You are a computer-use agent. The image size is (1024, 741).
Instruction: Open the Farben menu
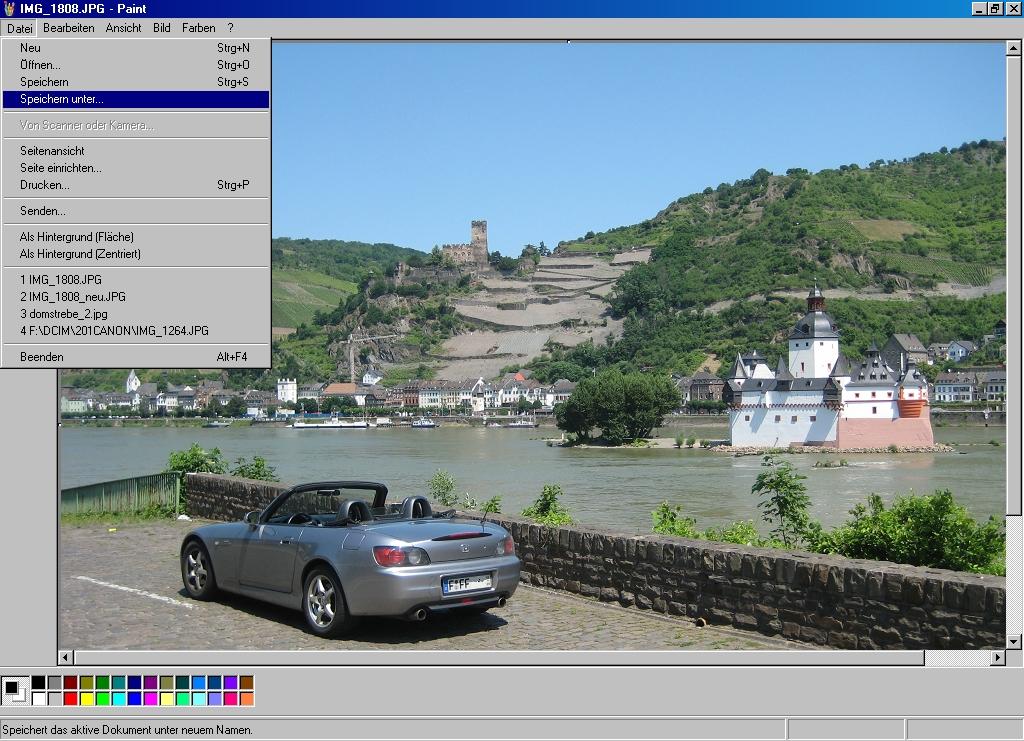[x=198, y=28]
